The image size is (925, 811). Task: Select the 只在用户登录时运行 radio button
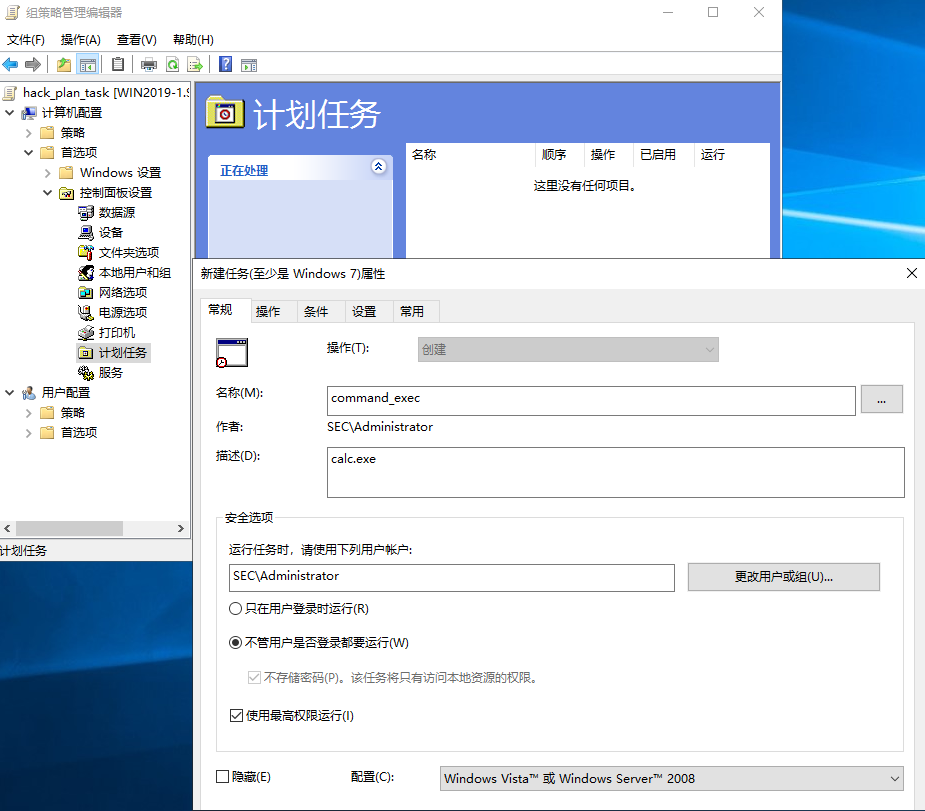point(236,609)
